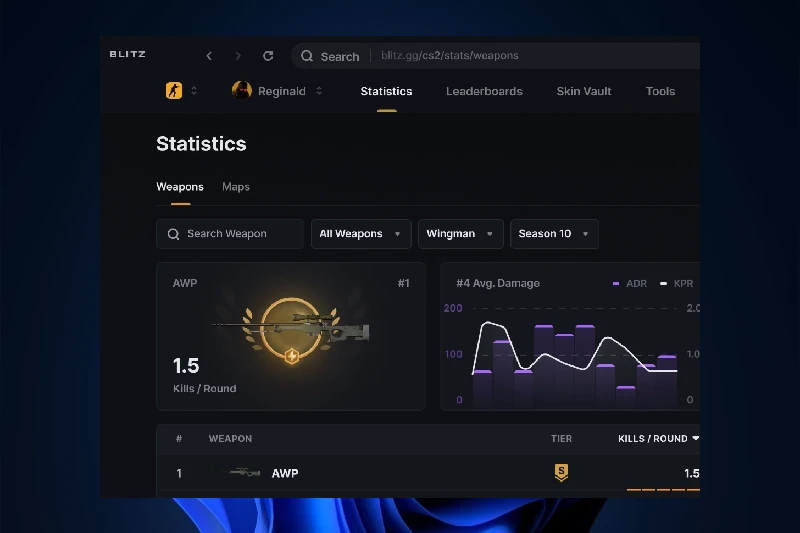Screen dimensions: 800x533
Task: Toggle the ADR legend item
Action: click(x=630, y=284)
